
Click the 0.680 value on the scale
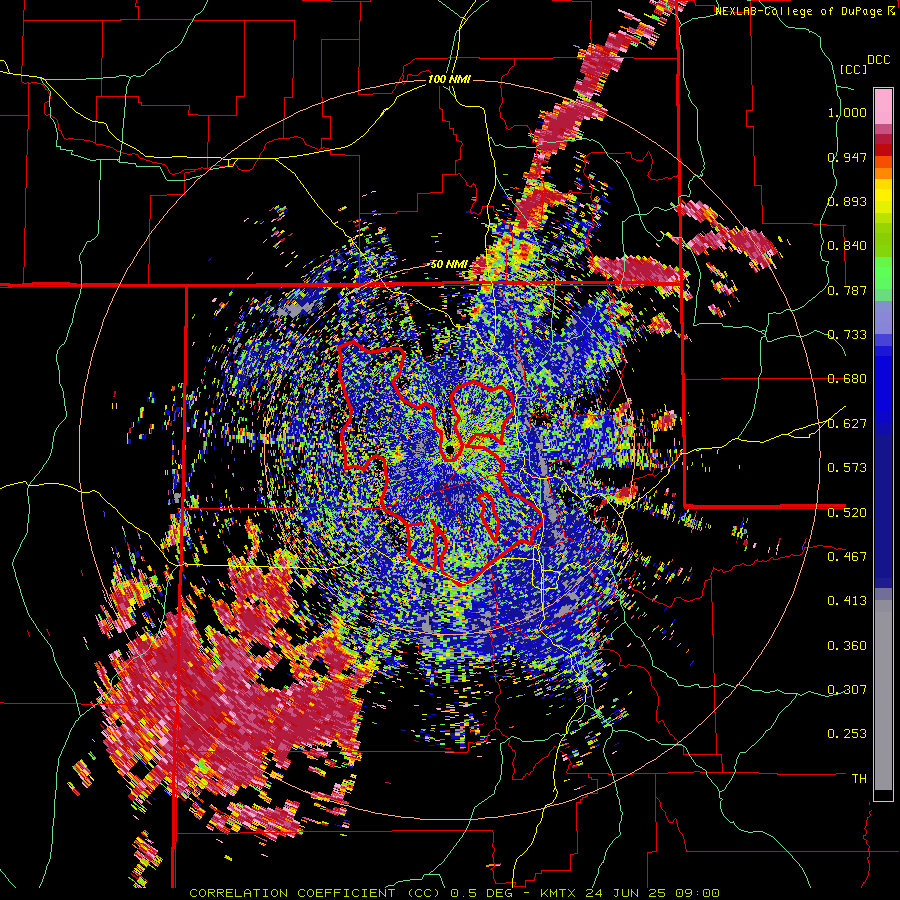click(847, 379)
